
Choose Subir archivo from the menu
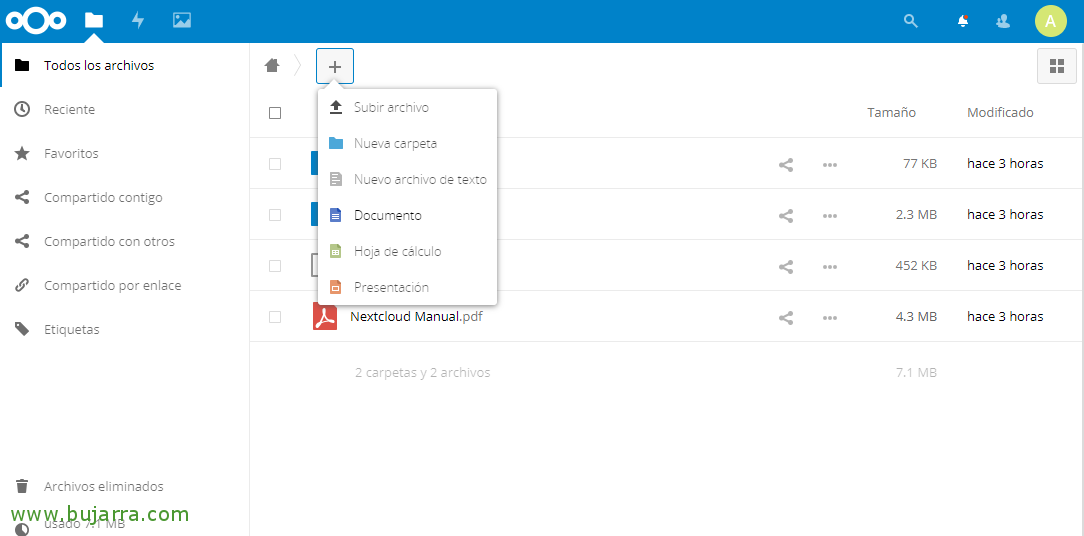tap(391, 107)
